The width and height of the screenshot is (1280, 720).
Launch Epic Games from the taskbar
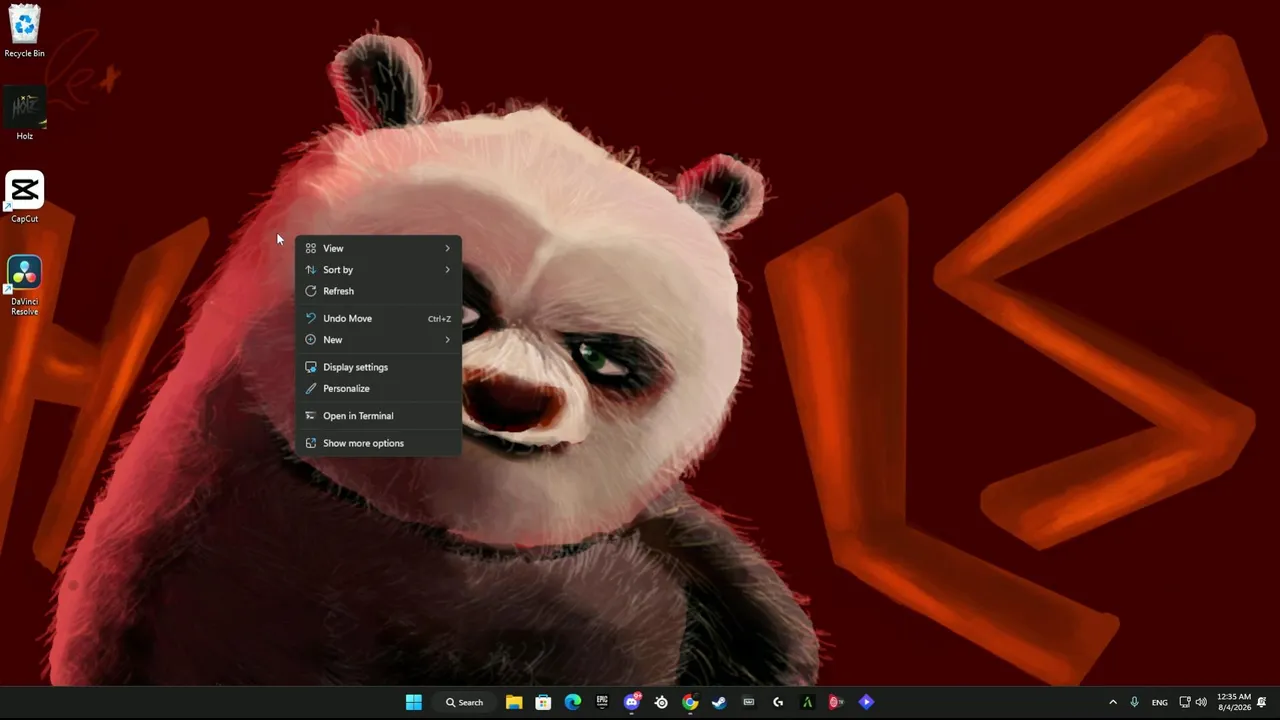[x=602, y=702]
